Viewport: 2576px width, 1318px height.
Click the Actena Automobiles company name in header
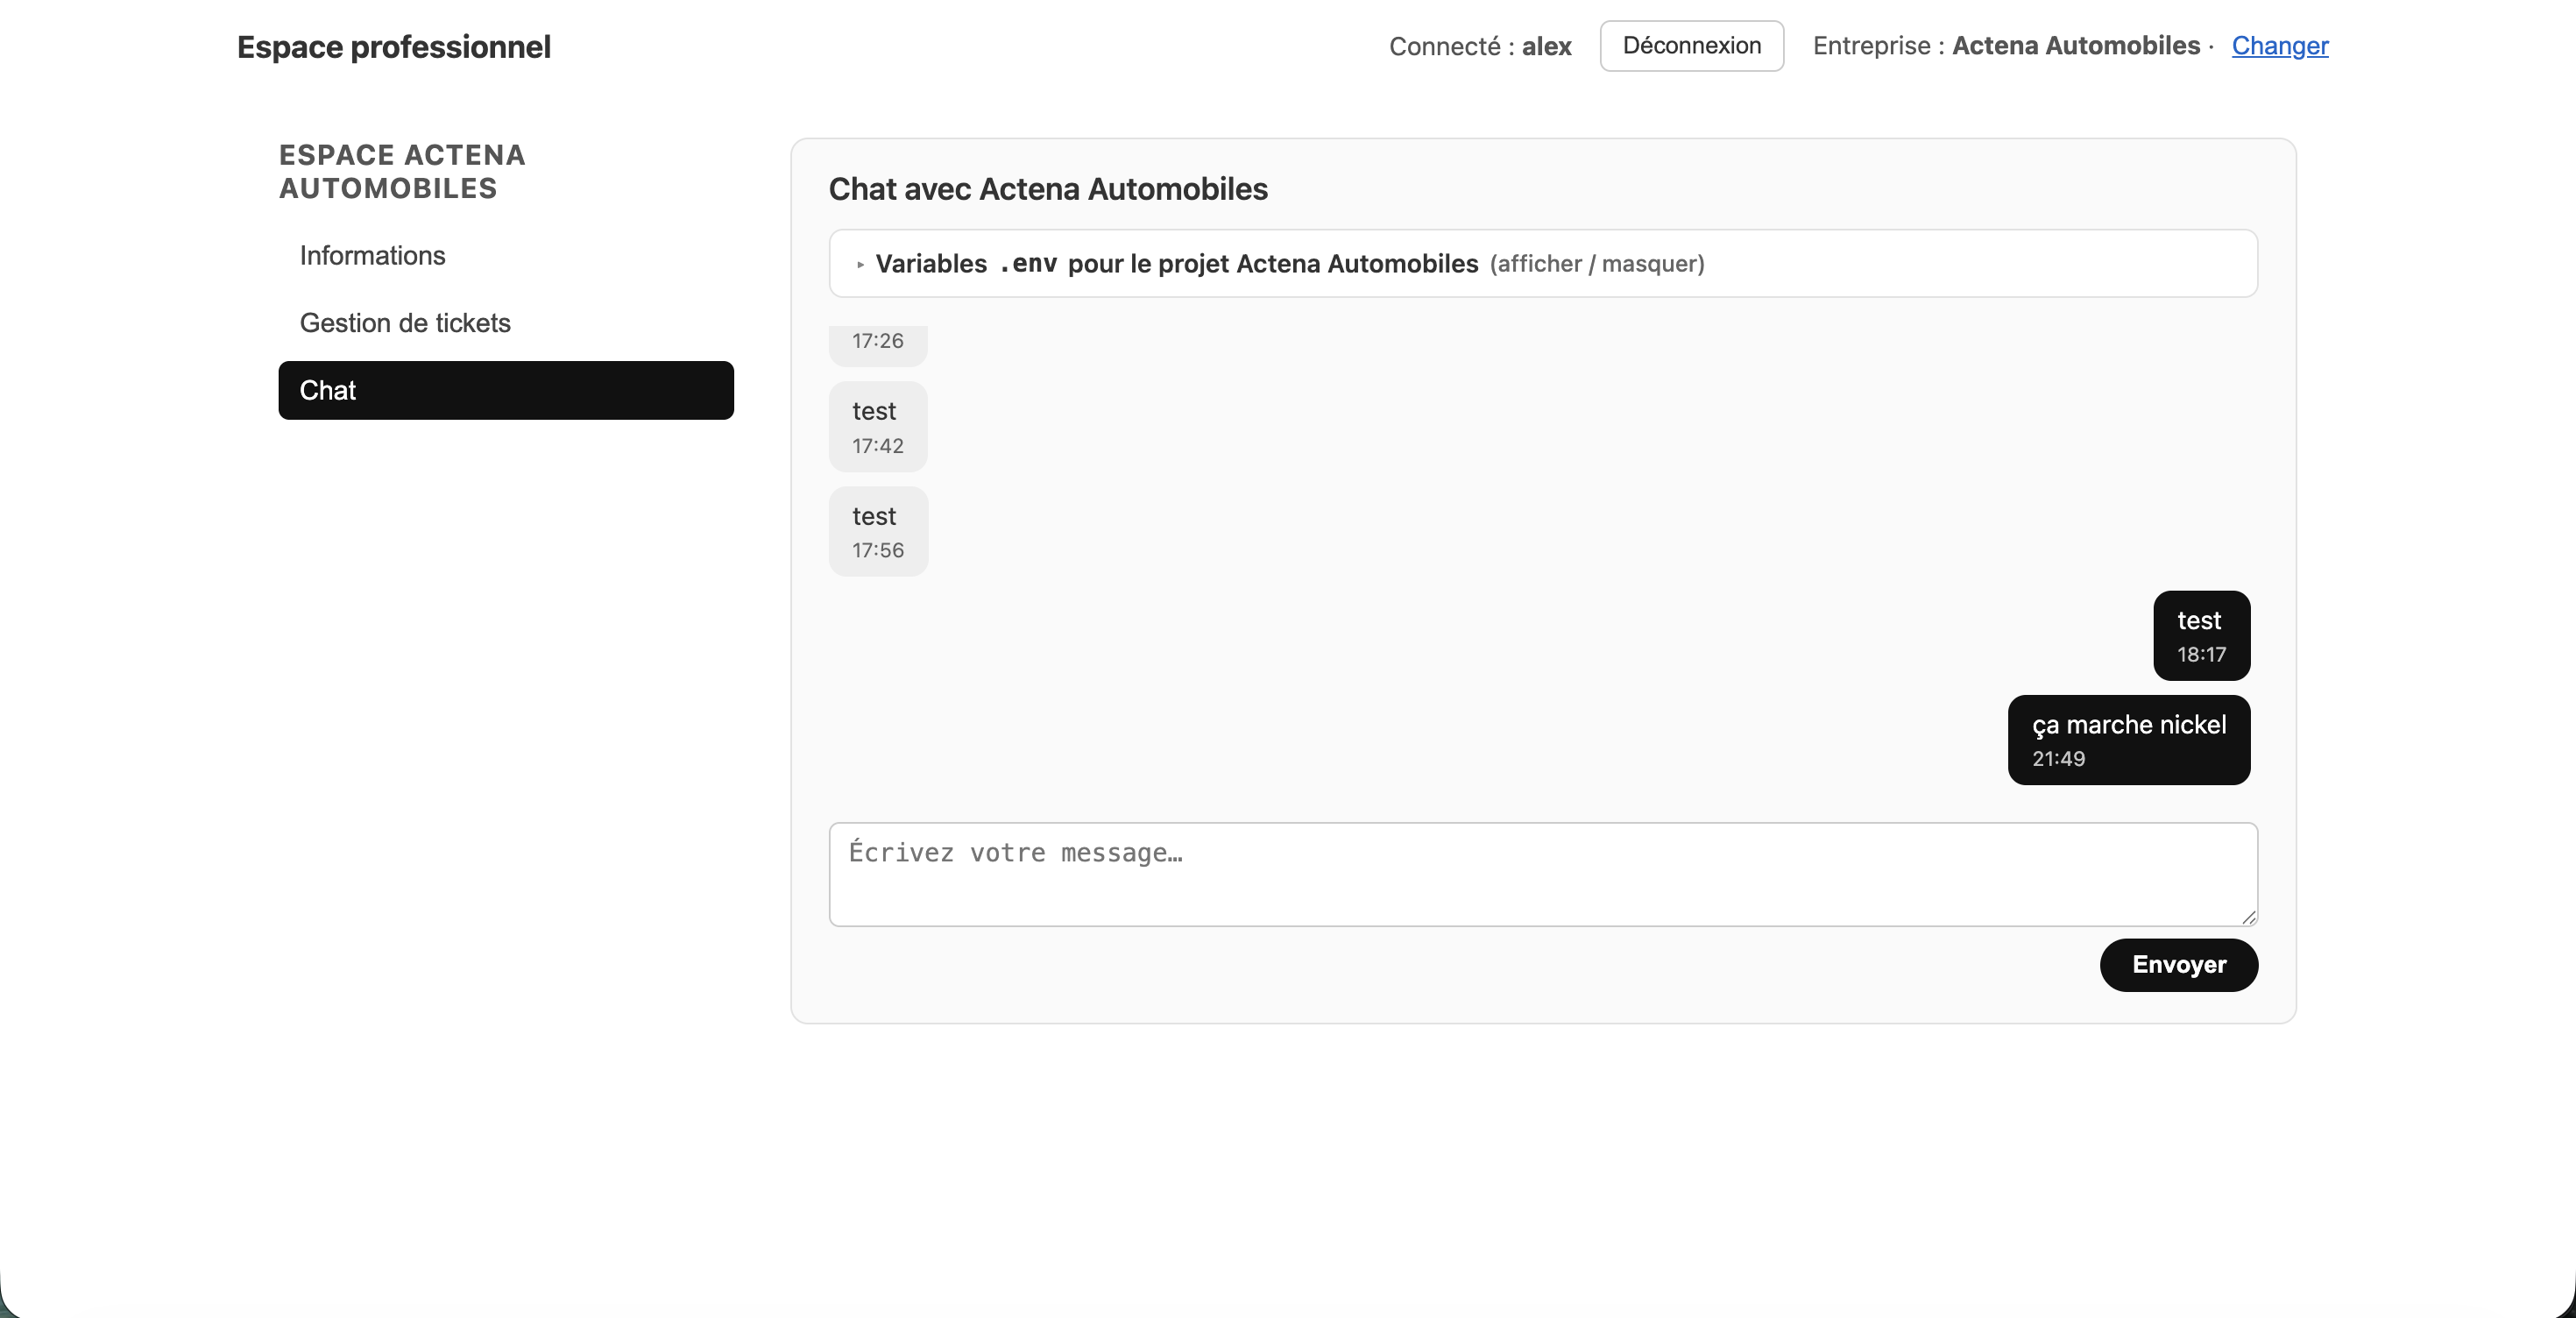[x=2075, y=46]
